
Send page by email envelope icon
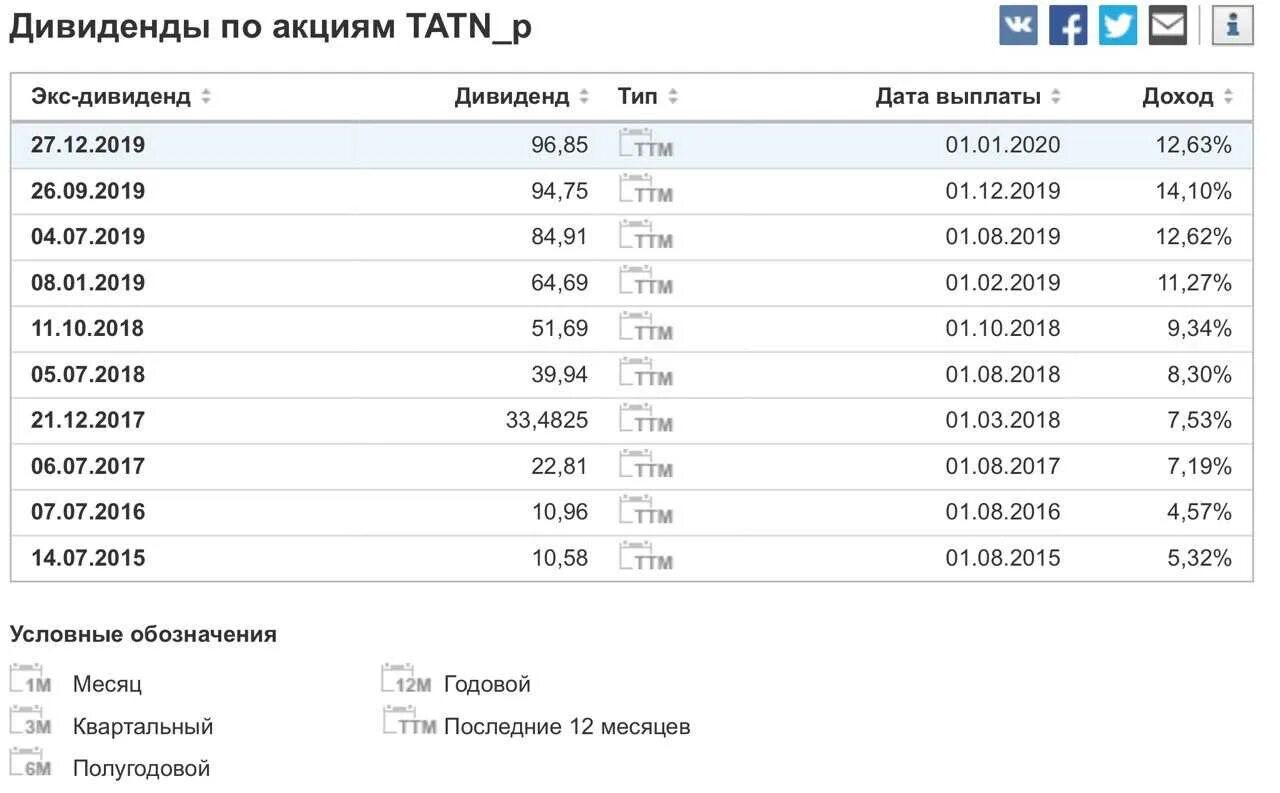pos(1167,25)
